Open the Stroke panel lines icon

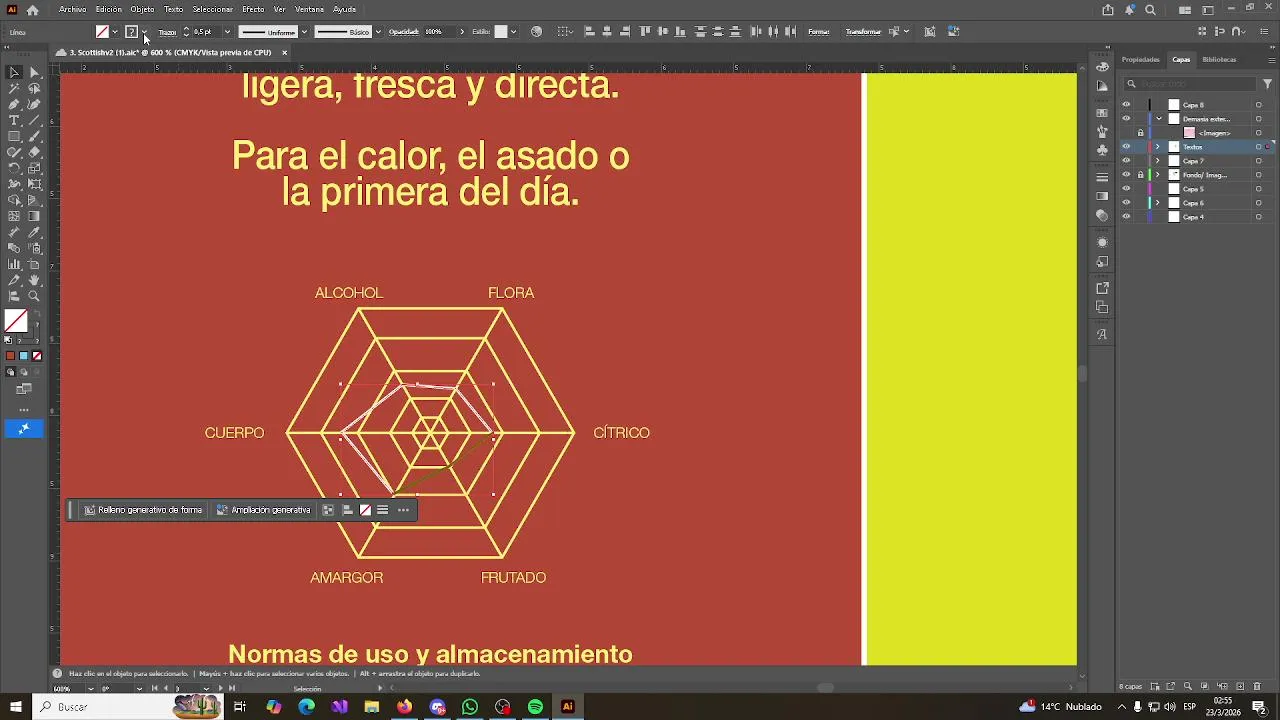(x=1102, y=178)
